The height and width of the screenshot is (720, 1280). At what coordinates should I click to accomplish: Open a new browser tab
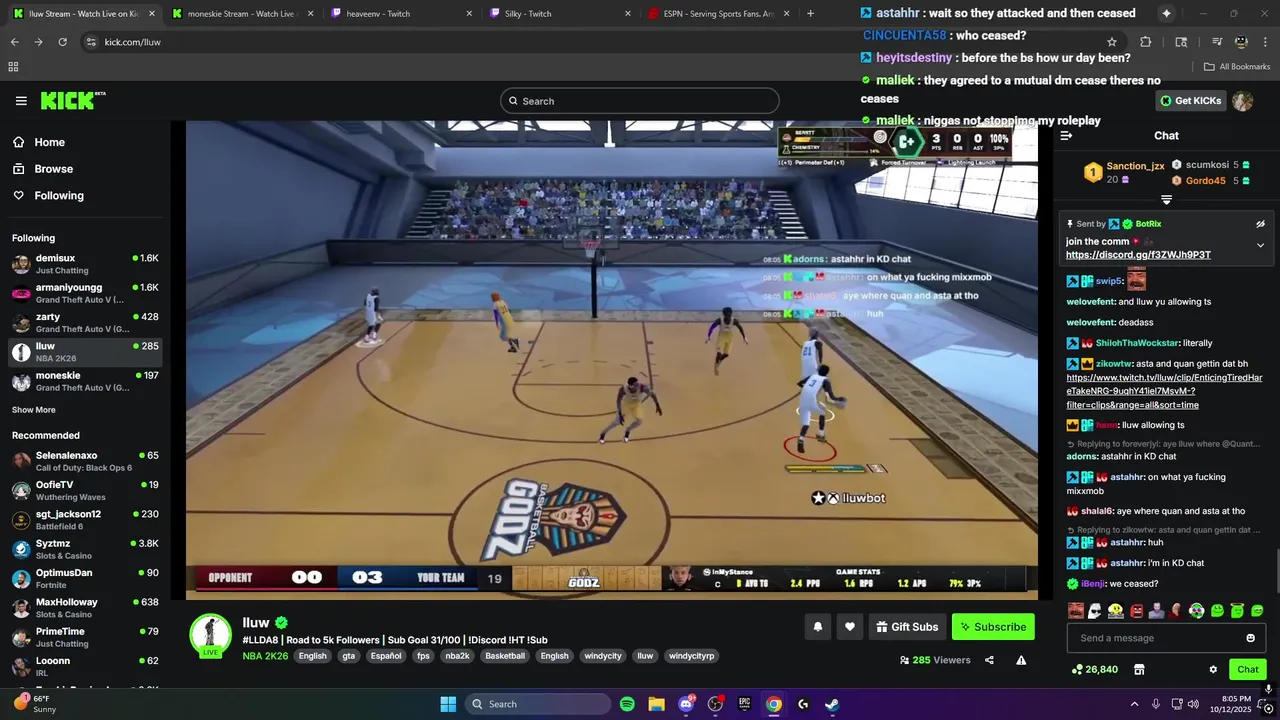(810, 14)
